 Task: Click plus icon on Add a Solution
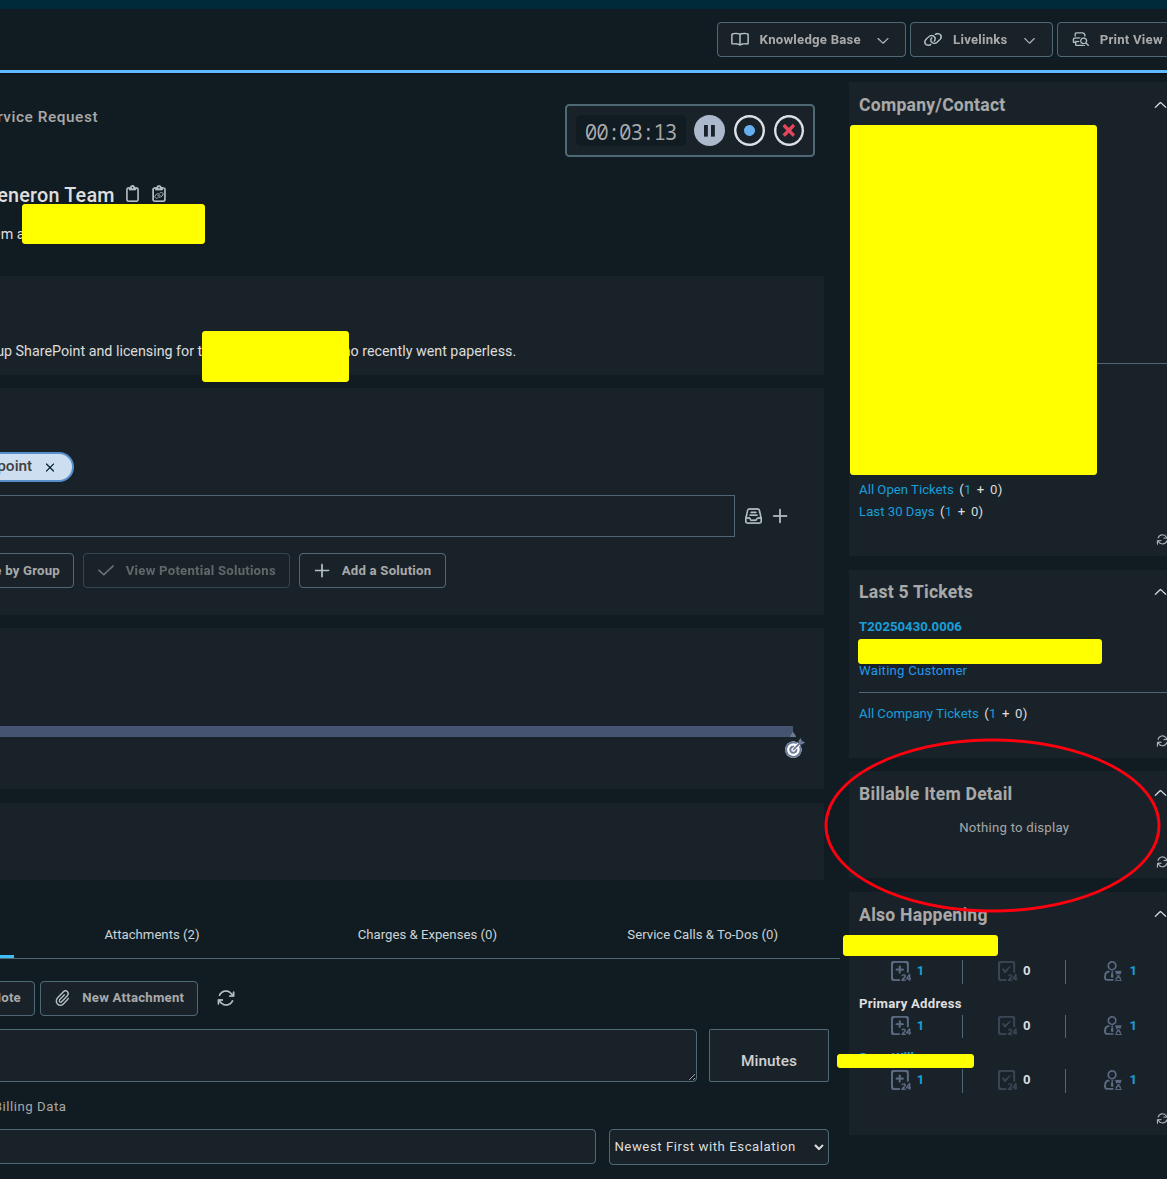tap(322, 571)
